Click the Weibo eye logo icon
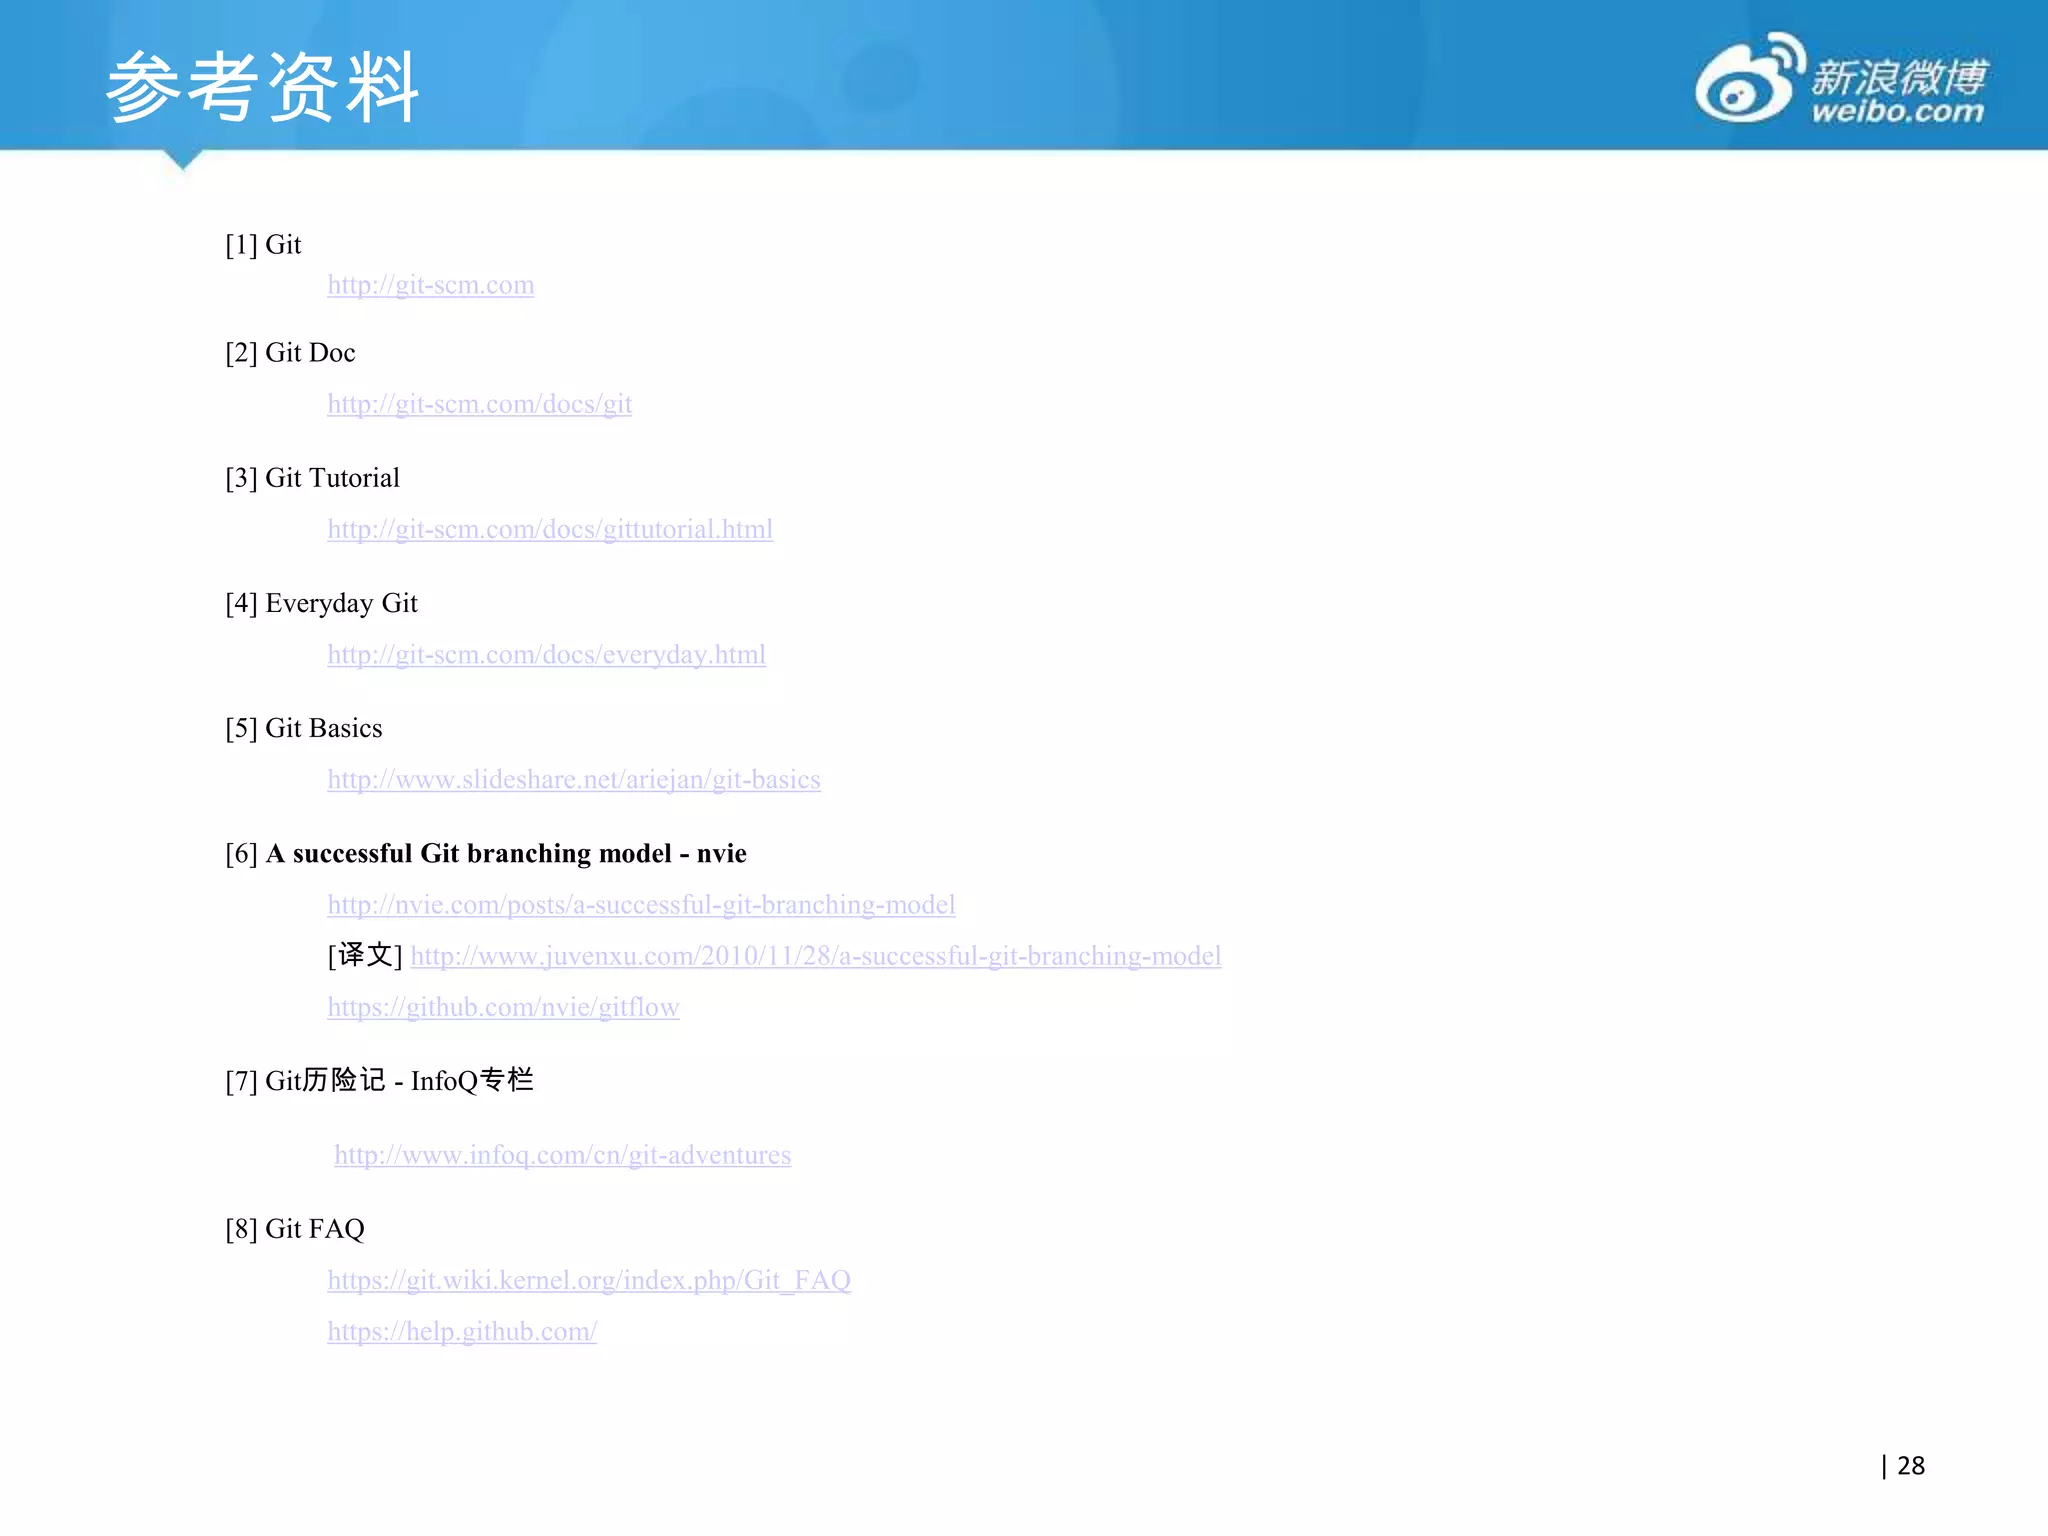 point(1749,78)
